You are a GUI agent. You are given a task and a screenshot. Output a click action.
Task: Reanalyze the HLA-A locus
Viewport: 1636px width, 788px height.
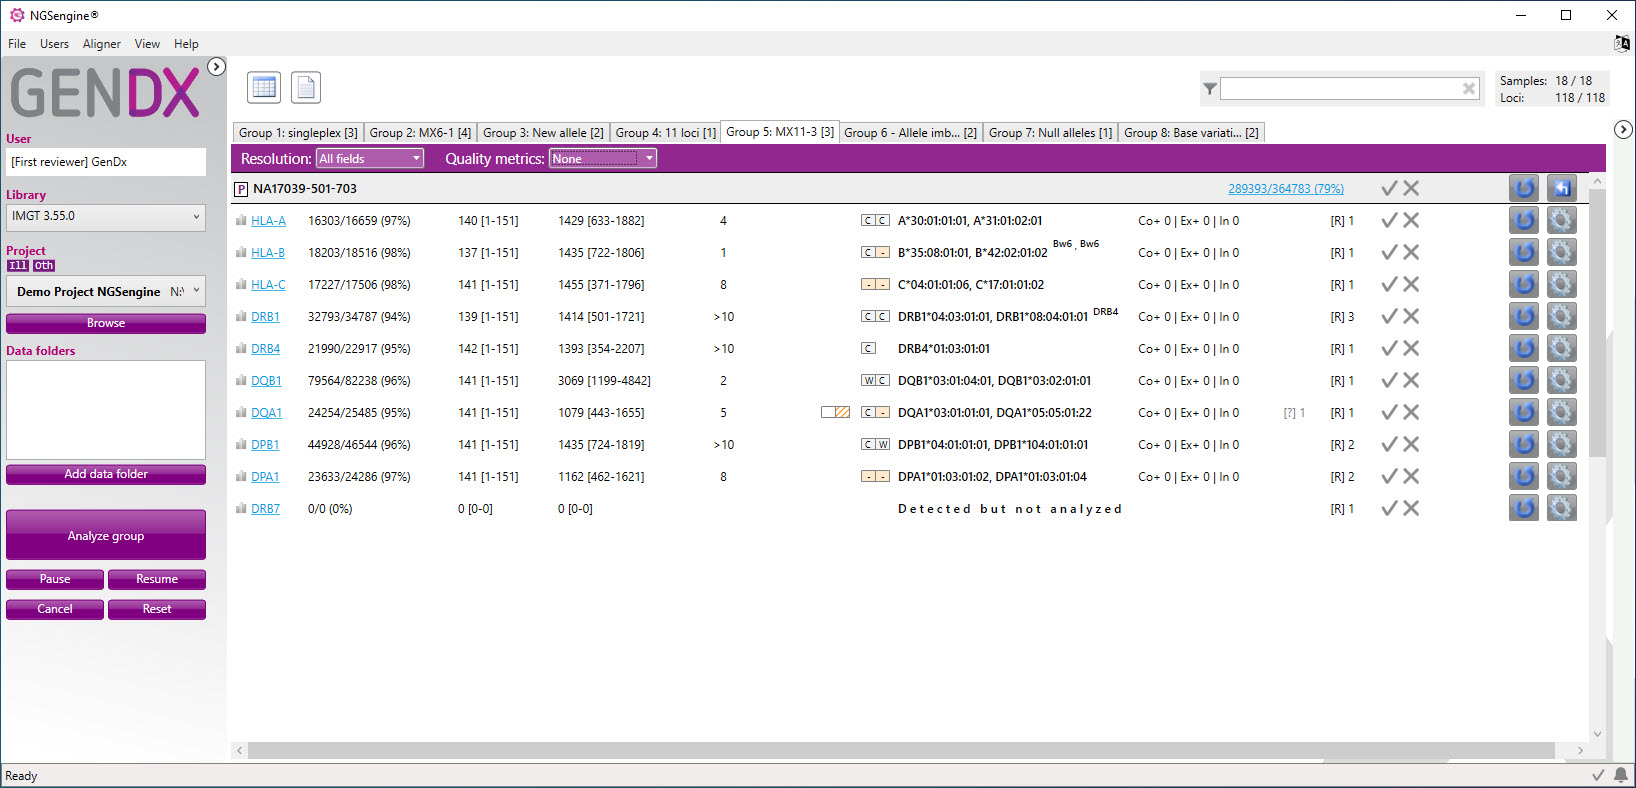[1524, 220]
